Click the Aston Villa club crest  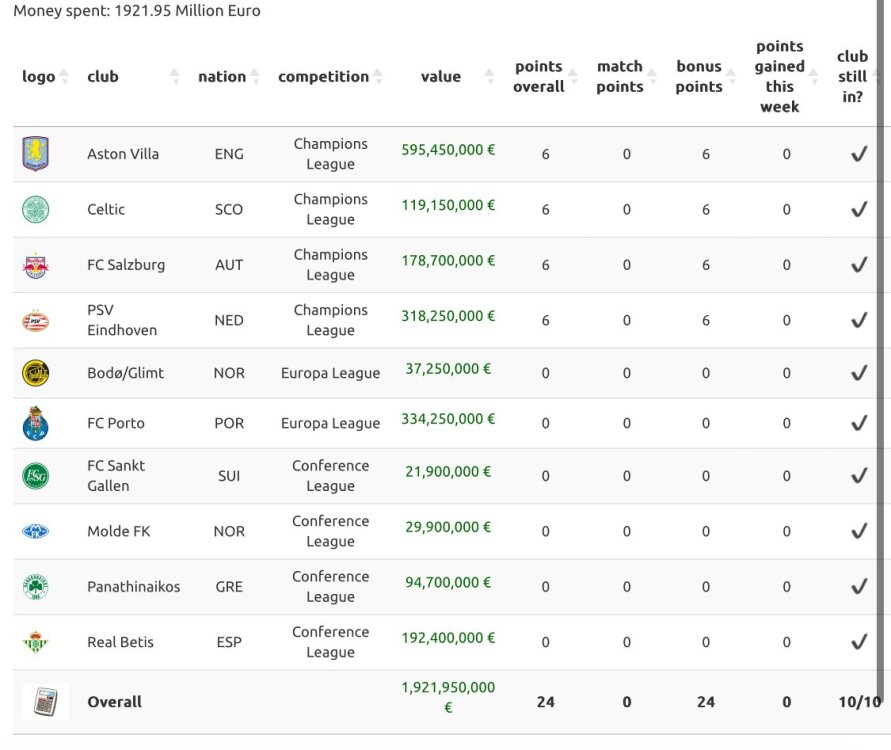tap(35, 154)
